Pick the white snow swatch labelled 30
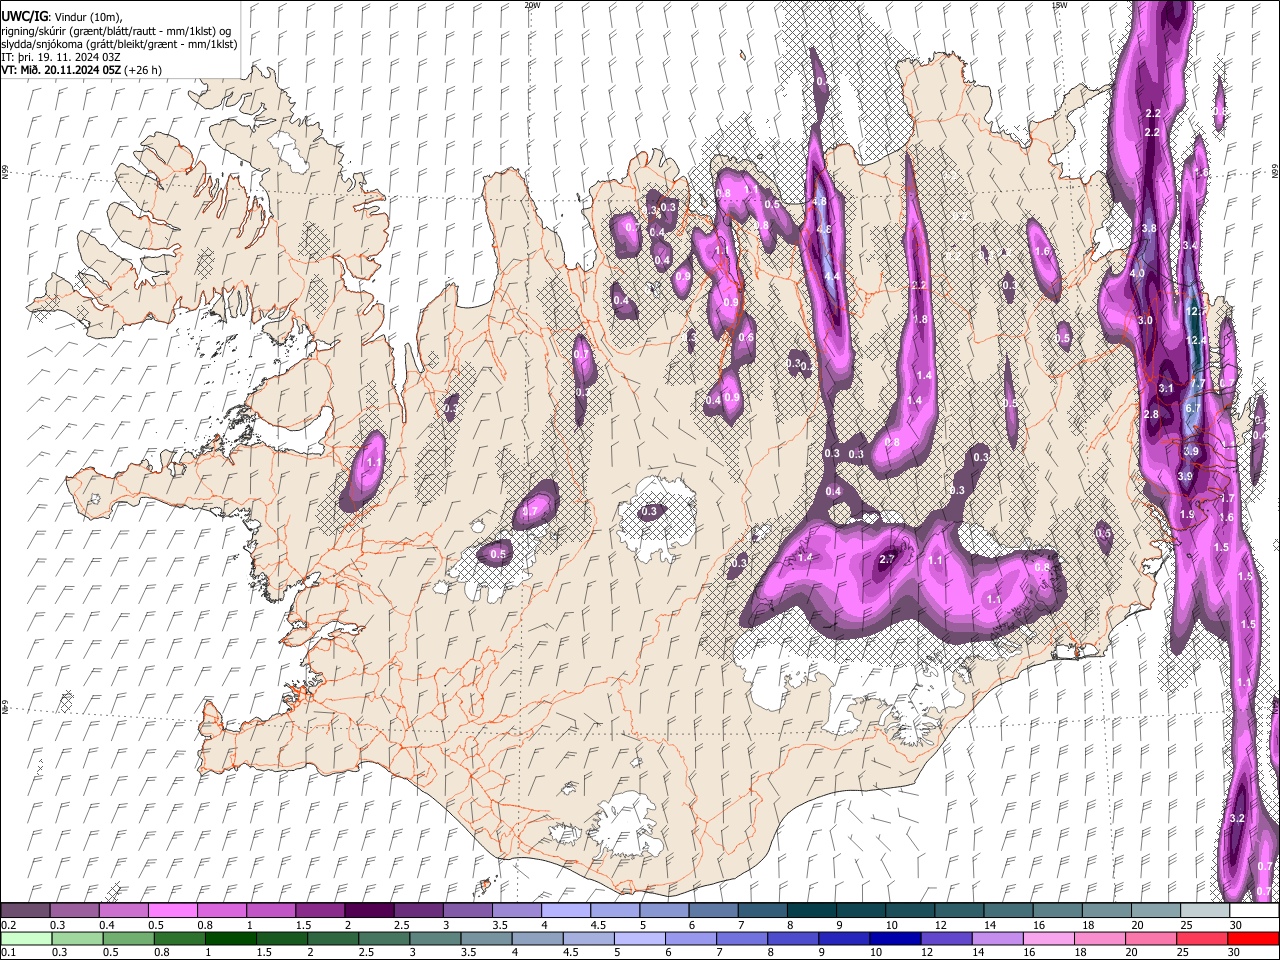 1255,911
